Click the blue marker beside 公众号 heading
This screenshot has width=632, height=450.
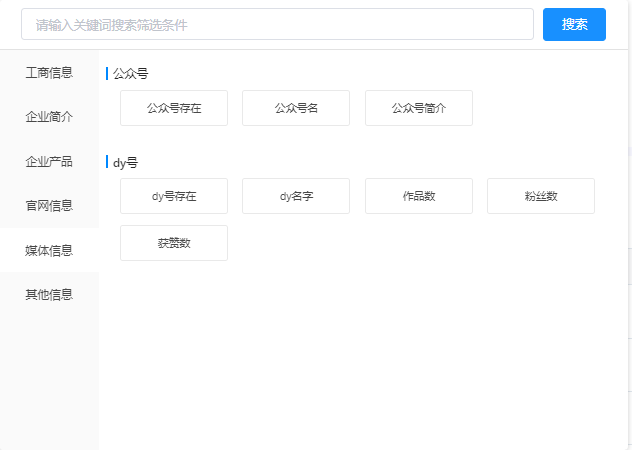[x=107, y=74]
